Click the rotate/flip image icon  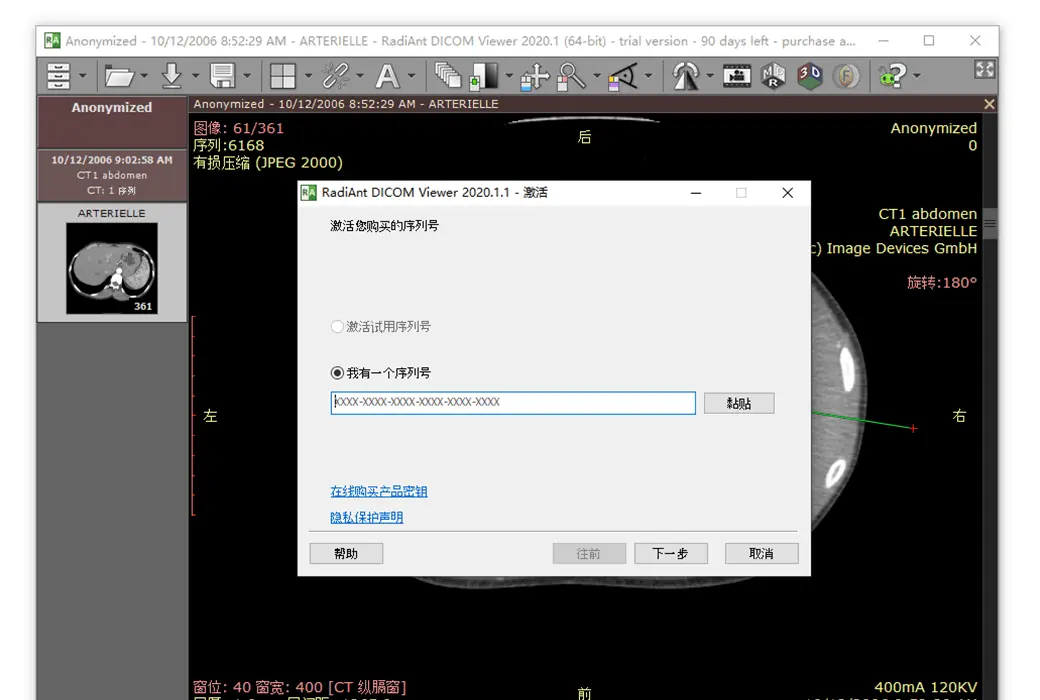686,76
